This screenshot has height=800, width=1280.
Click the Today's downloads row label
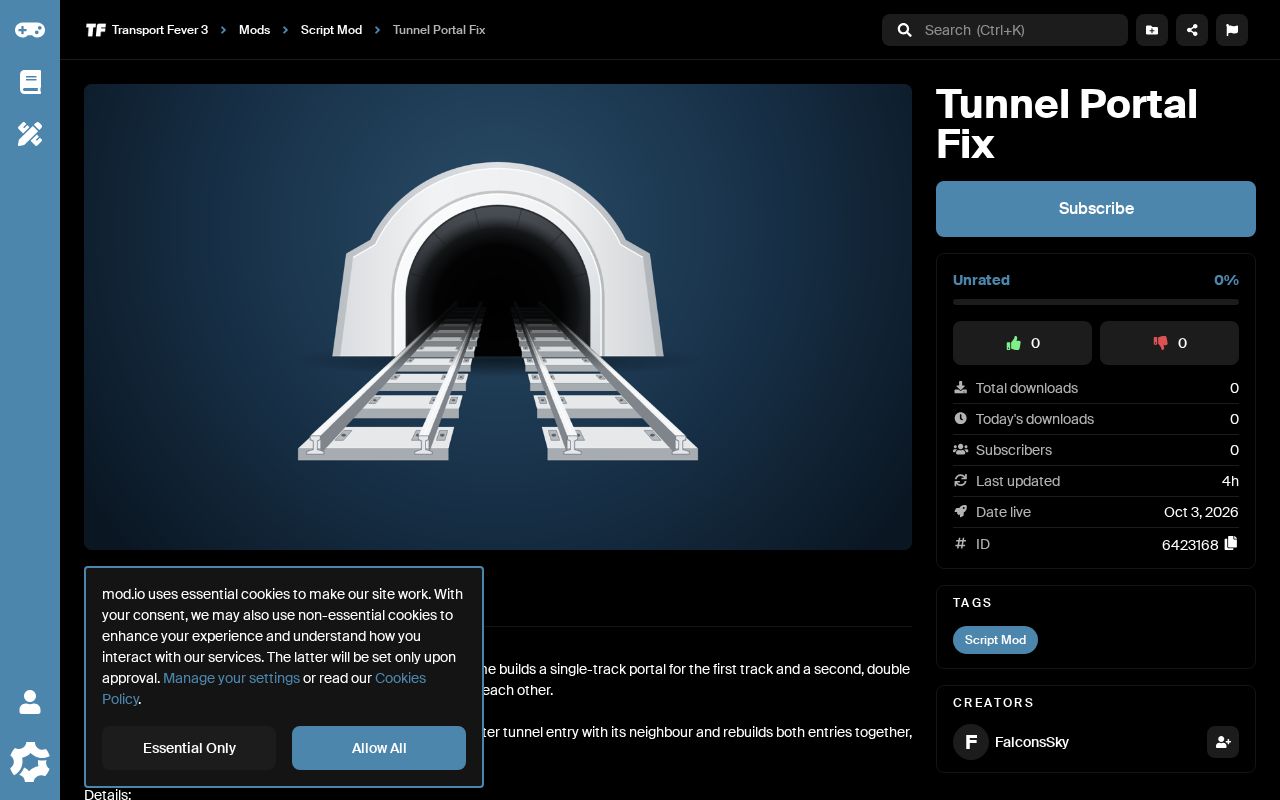tap(1035, 419)
